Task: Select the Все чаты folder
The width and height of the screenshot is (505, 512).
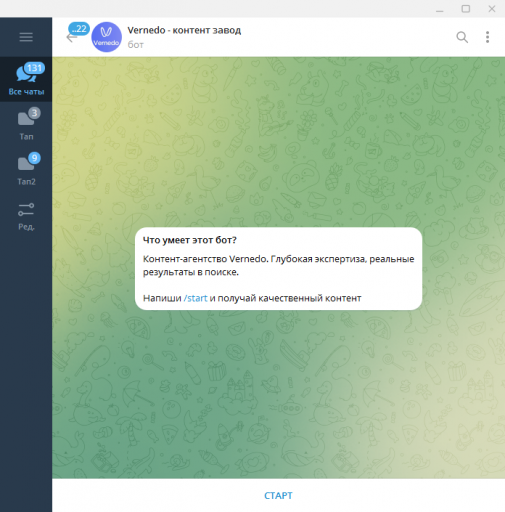Action: pyautogui.click(x=26, y=79)
